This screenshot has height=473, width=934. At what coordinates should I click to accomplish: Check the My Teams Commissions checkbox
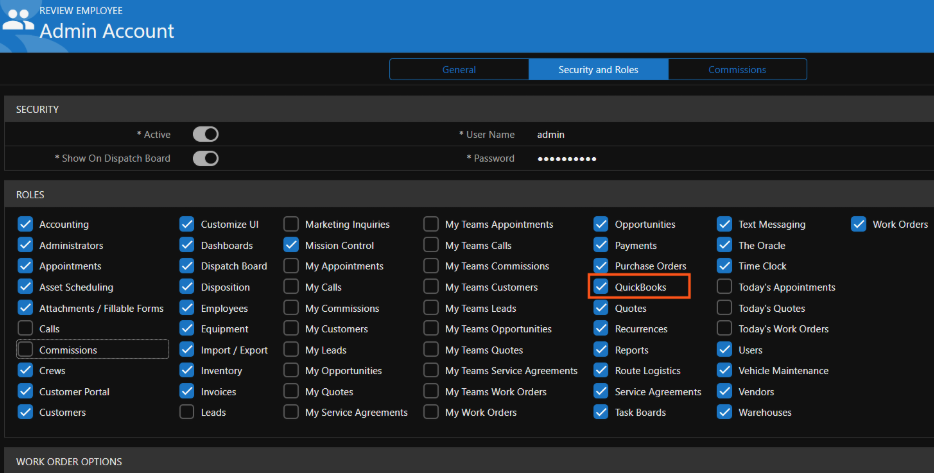click(x=431, y=266)
